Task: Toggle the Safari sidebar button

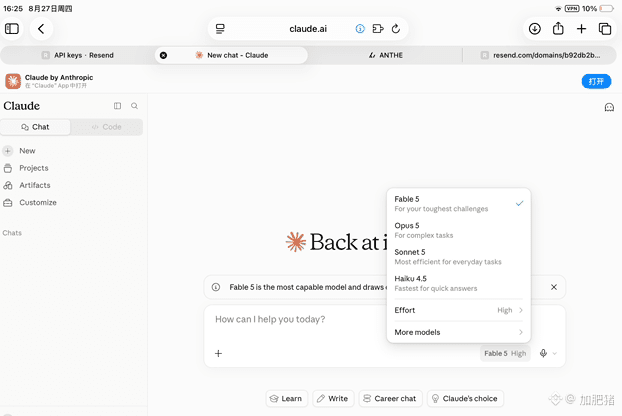Action: (12, 29)
